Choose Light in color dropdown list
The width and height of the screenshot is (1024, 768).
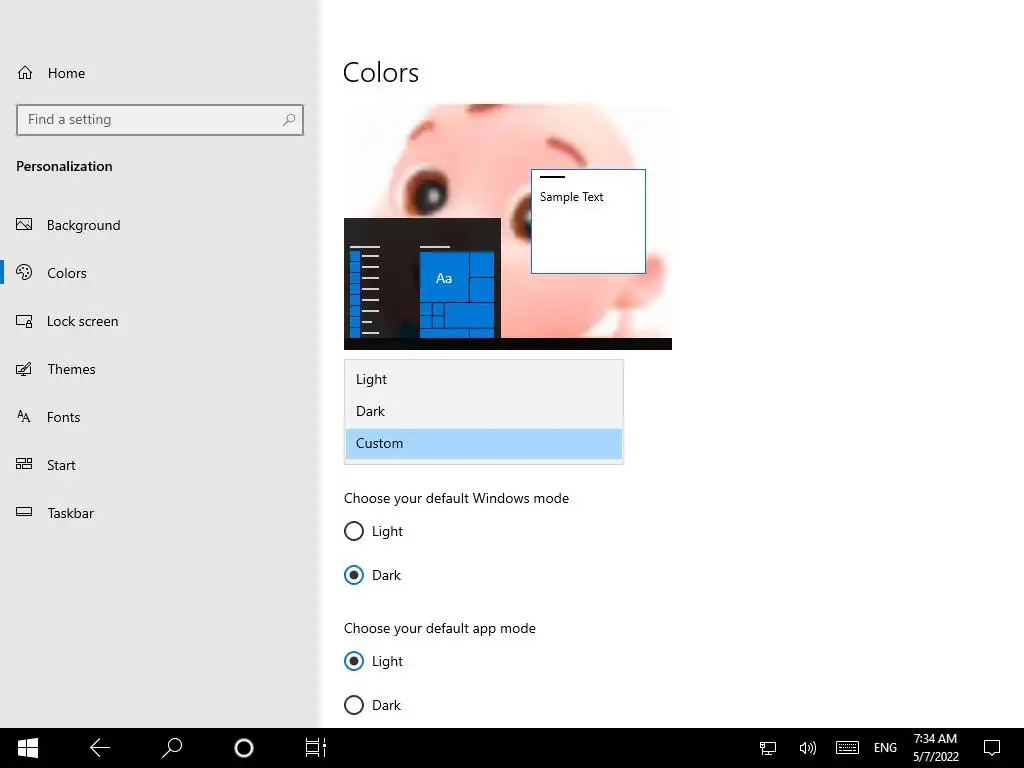pos(484,379)
